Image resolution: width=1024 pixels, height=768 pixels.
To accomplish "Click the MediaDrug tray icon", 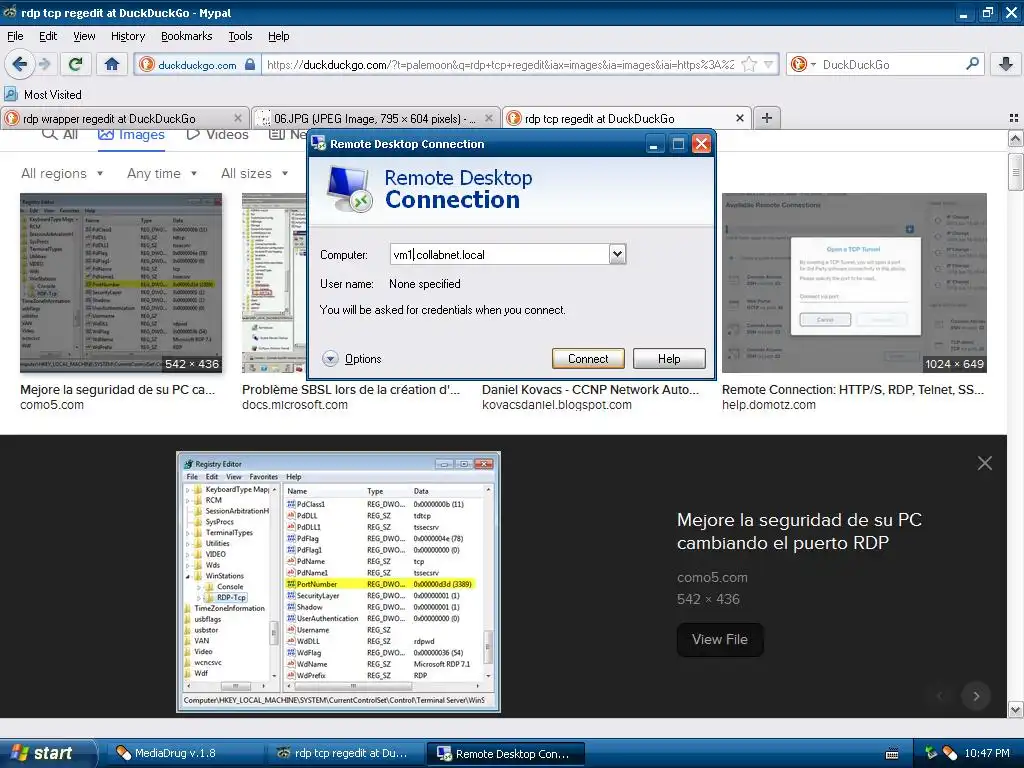I will 950,753.
